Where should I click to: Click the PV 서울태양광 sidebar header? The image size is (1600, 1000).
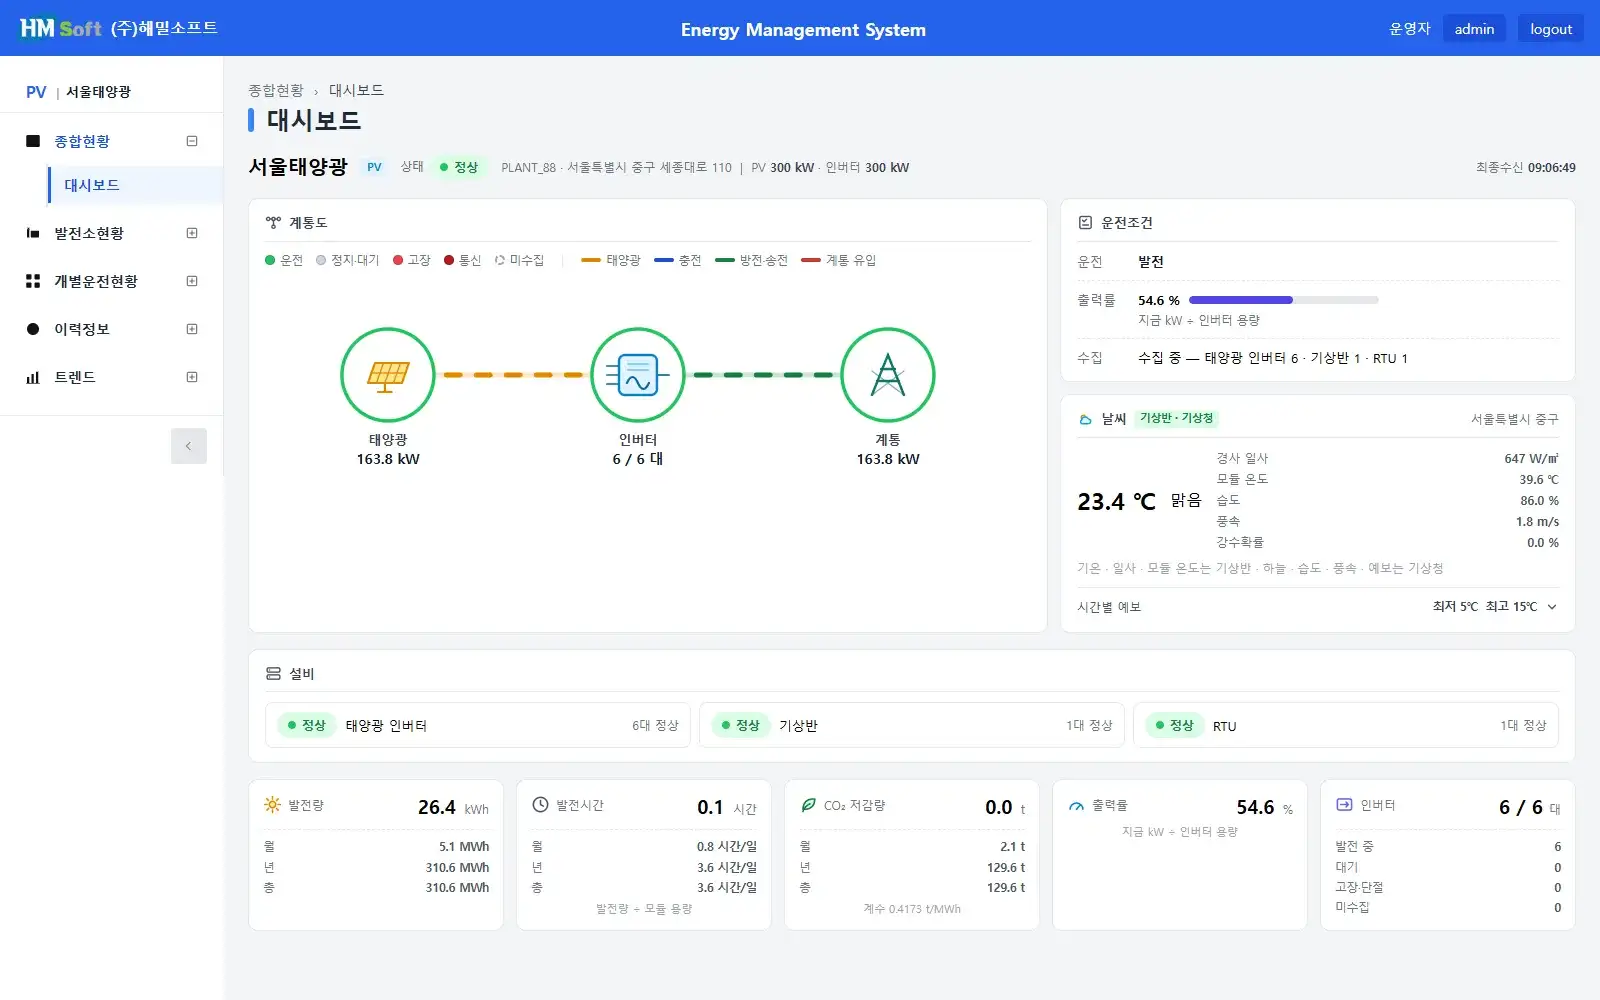78,92
